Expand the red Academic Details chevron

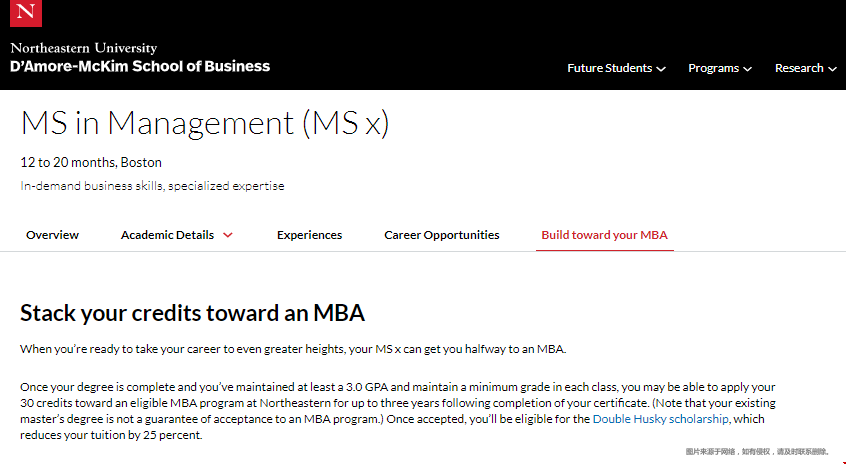(228, 235)
